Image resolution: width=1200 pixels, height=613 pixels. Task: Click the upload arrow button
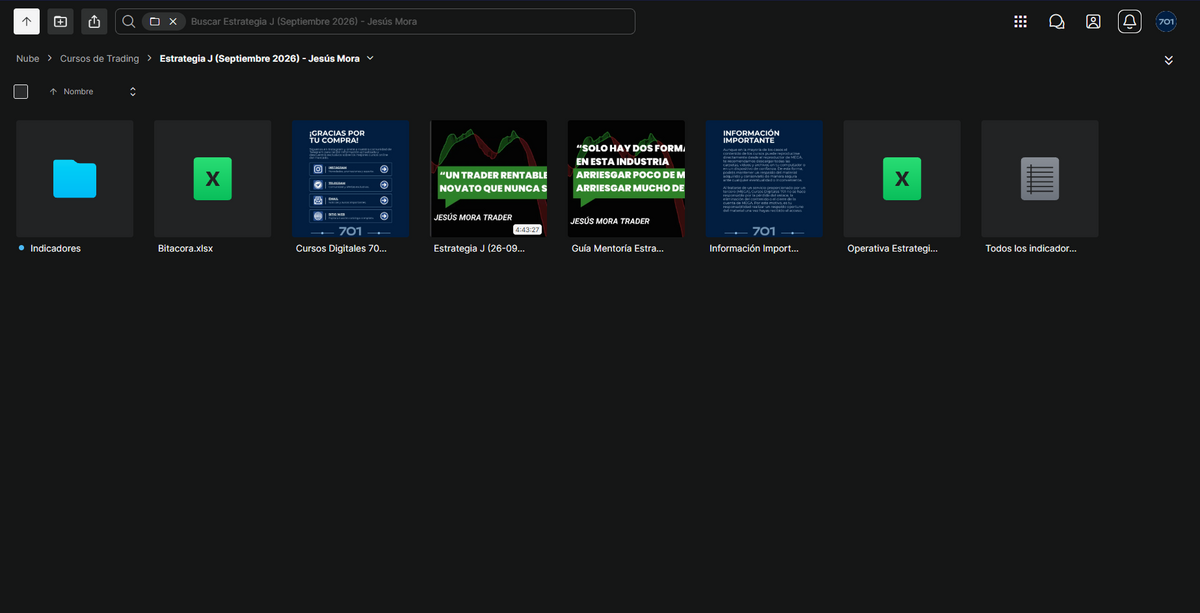click(x=27, y=21)
